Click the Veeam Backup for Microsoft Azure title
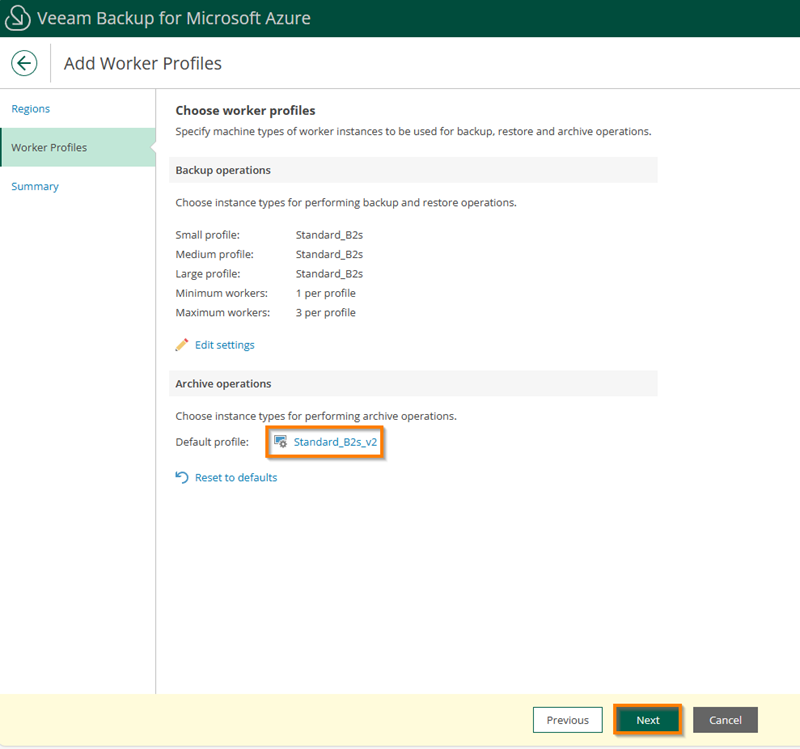 (x=173, y=18)
